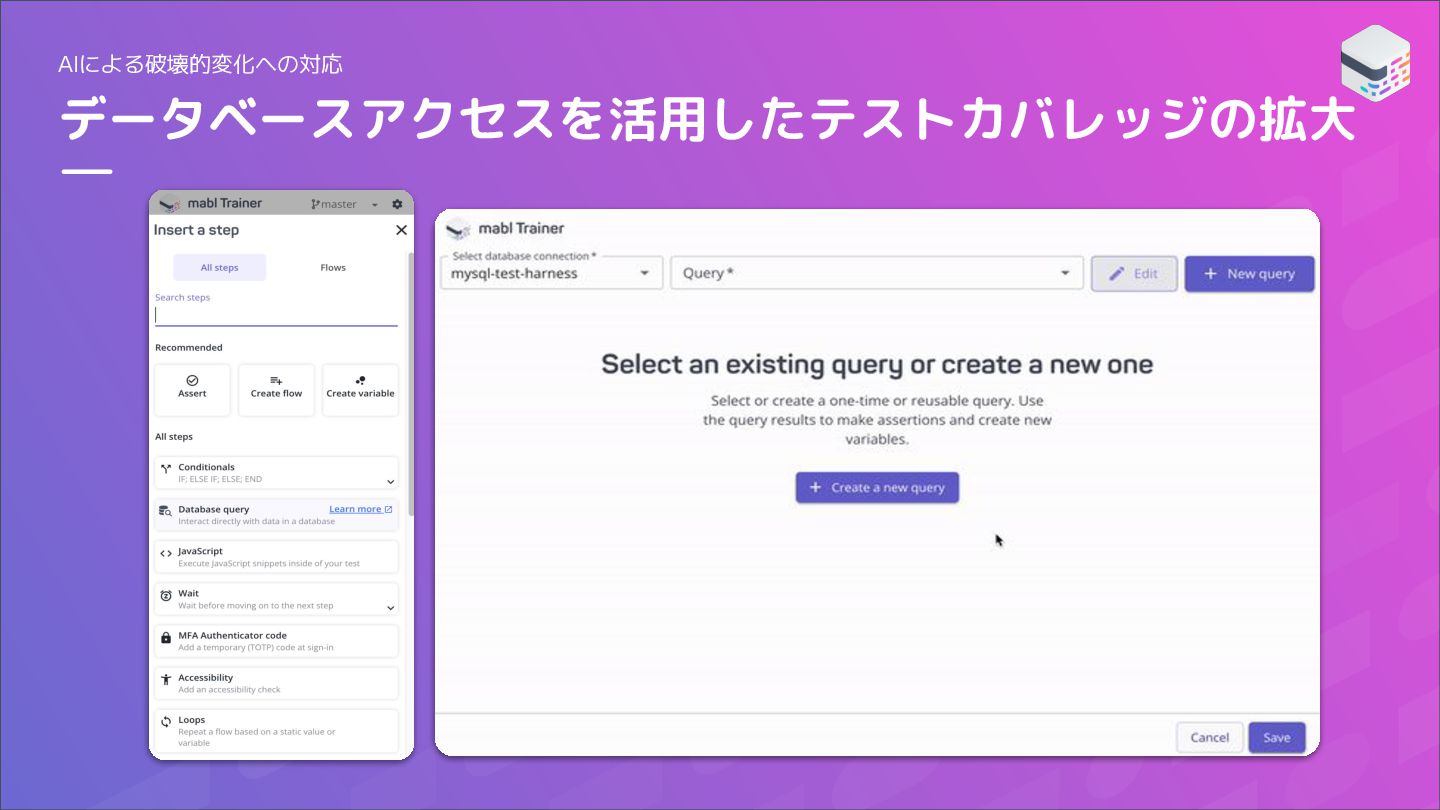1440x810 pixels.
Task: Select the Loops step
Action: [x=276, y=730]
